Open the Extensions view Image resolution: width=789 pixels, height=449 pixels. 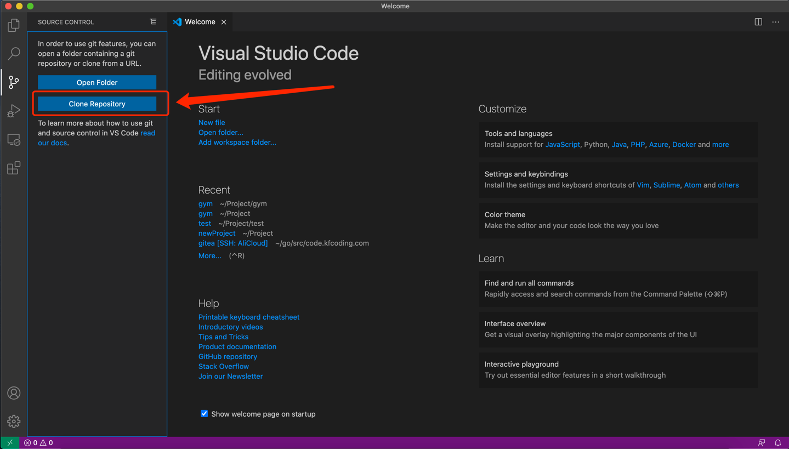pos(14,168)
